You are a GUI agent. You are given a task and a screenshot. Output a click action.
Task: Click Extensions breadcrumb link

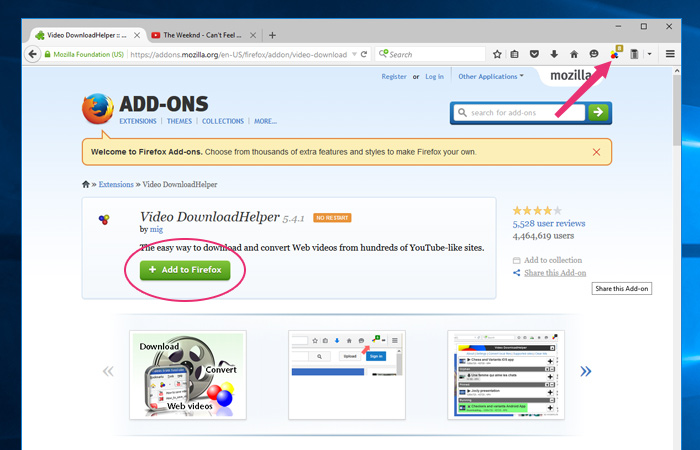[x=116, y=184]
